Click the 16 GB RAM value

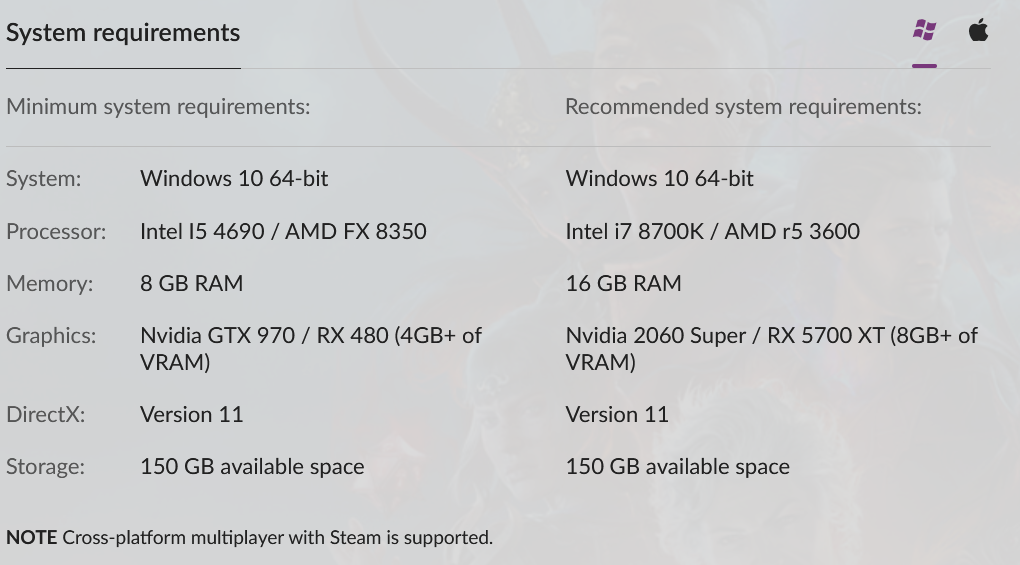pyautogui.click(x=623, y=283)
